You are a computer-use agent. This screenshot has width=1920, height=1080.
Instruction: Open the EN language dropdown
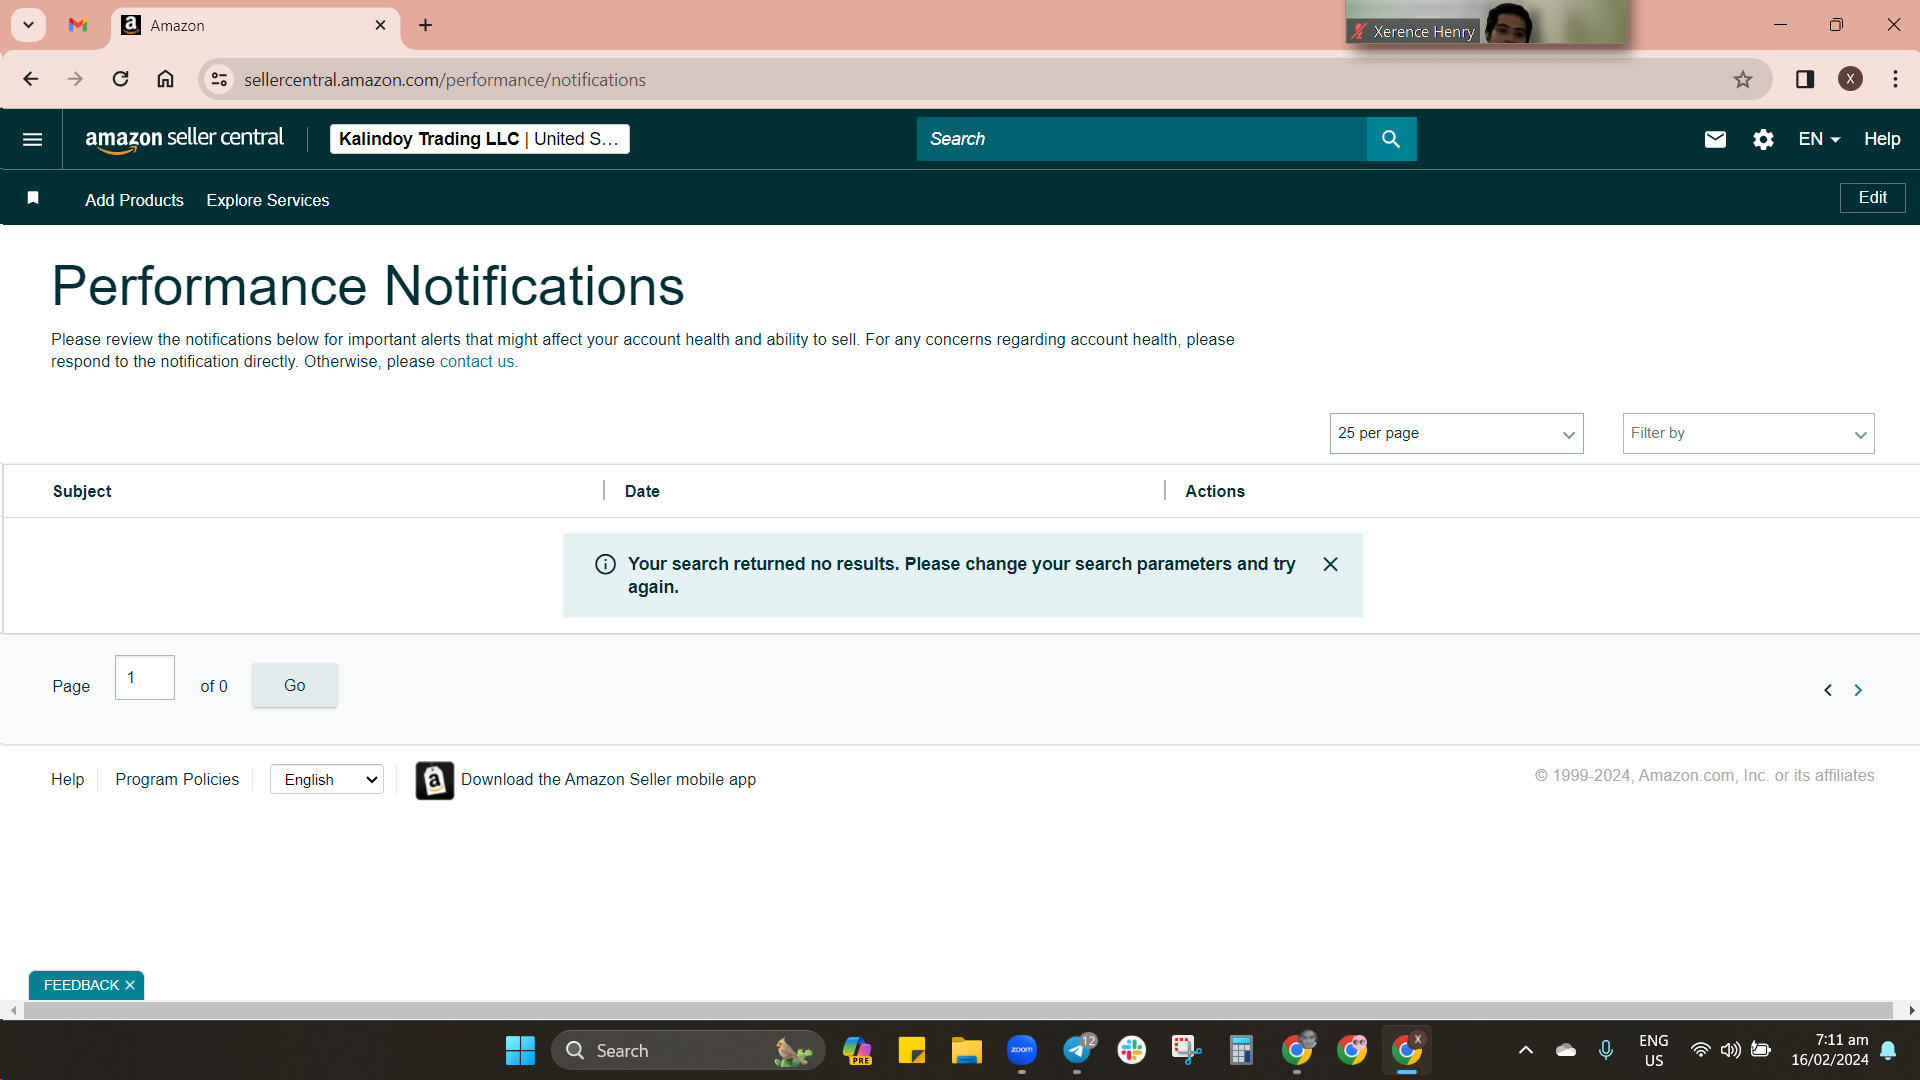[1819, 139]
